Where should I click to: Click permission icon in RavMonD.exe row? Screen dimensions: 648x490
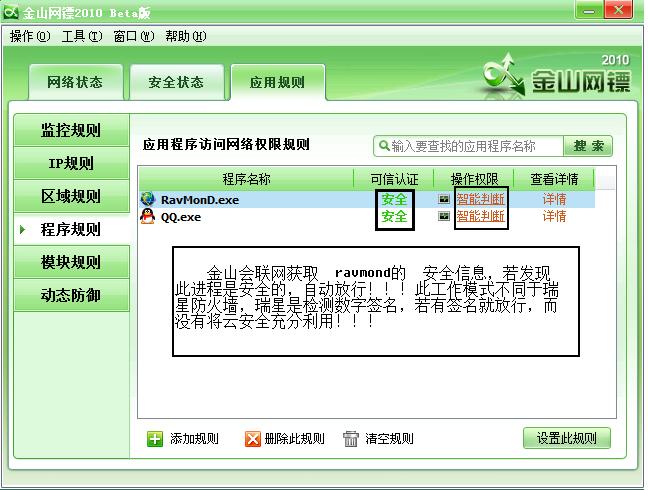(444, 200)
